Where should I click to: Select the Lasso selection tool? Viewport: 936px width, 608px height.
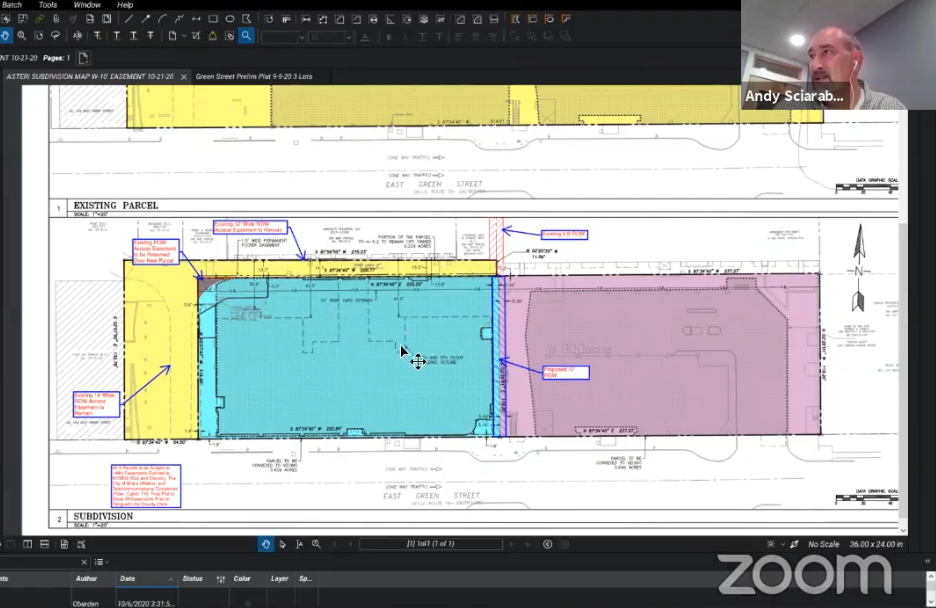pyautogui.click(x=55, y=36)
